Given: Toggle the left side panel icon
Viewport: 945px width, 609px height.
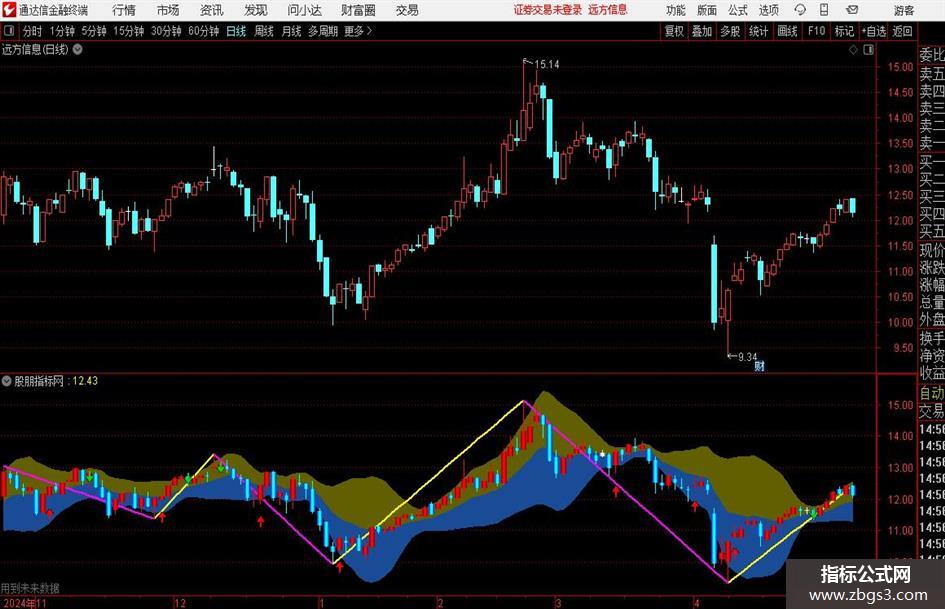Looking at the screenshot, I should (9, 31).
